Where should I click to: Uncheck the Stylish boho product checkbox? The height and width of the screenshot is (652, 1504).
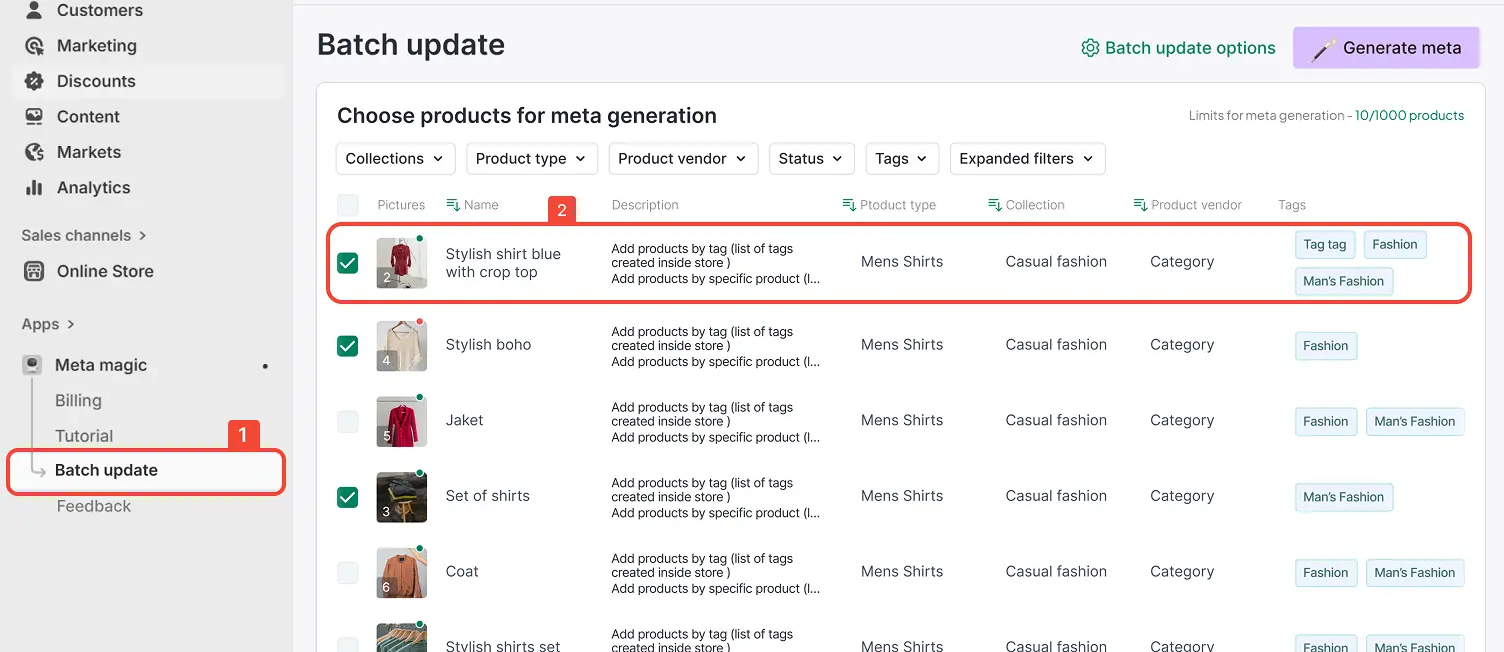point(347,345)
